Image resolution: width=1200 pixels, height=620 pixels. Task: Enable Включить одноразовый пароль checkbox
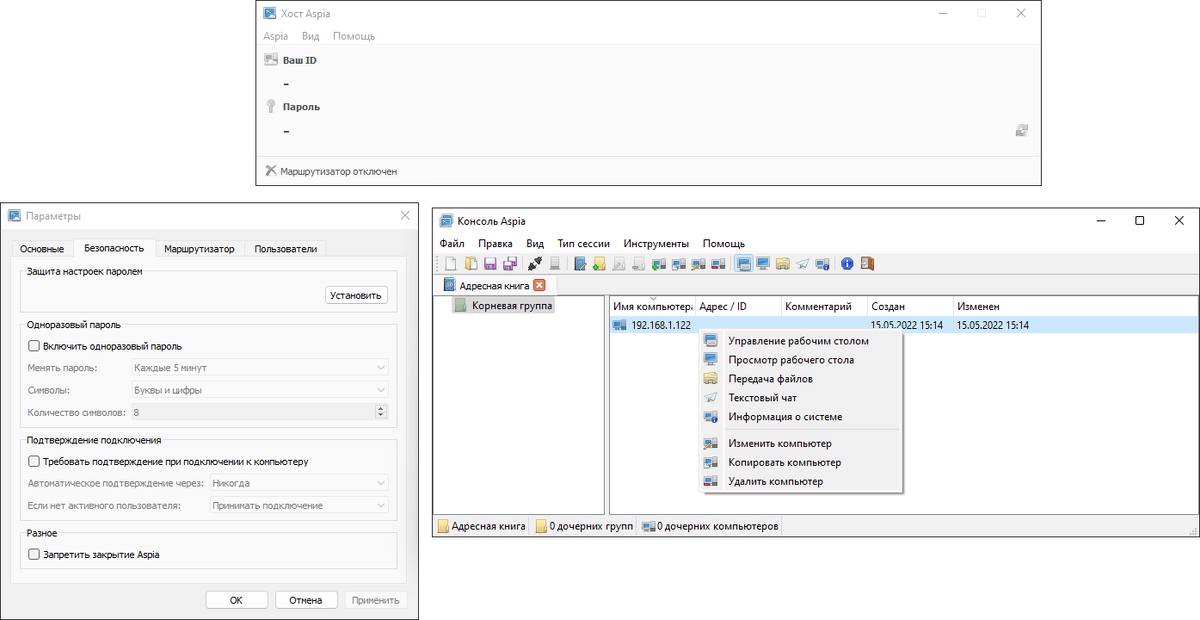[34, 346]
